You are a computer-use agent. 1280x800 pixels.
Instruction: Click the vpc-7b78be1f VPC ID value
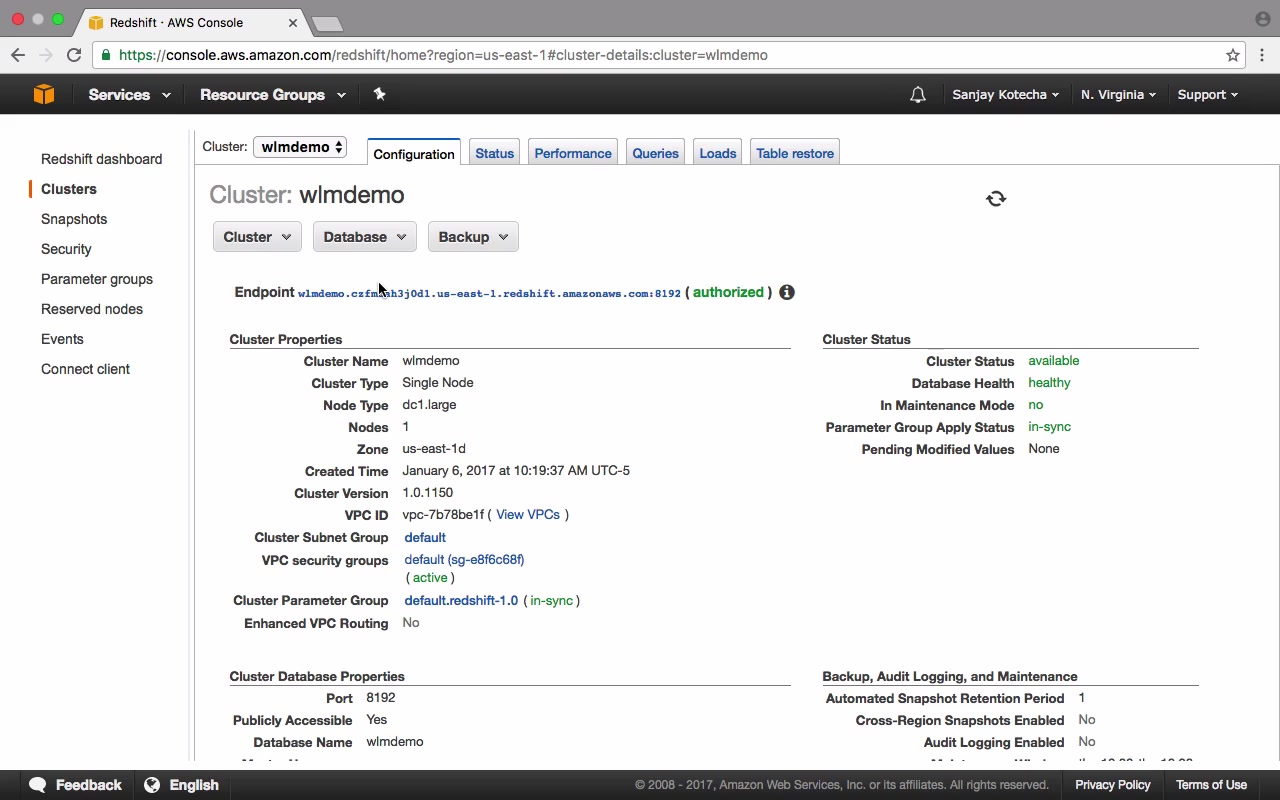pyautogui.click(x=443, y=515)
